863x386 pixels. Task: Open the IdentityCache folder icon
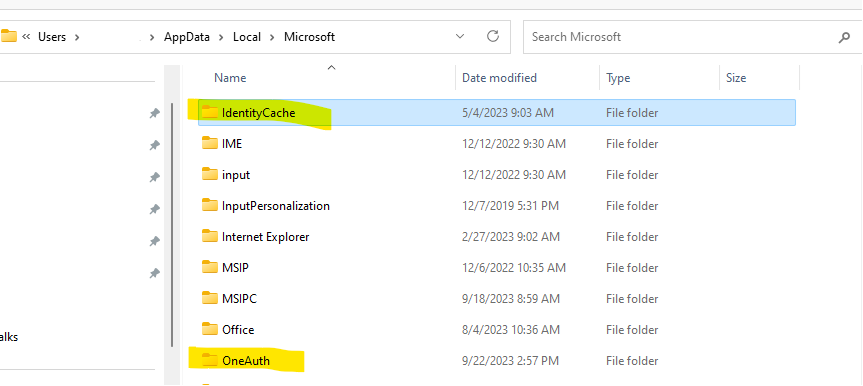point(210,113)
